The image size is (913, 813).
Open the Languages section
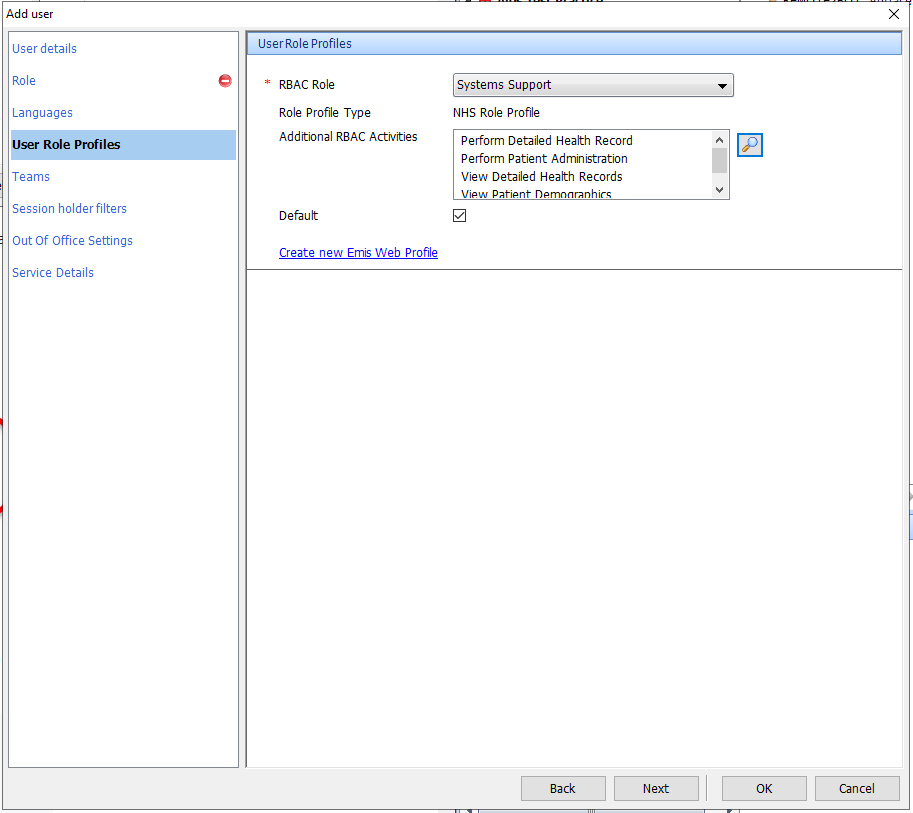(40, 112)
